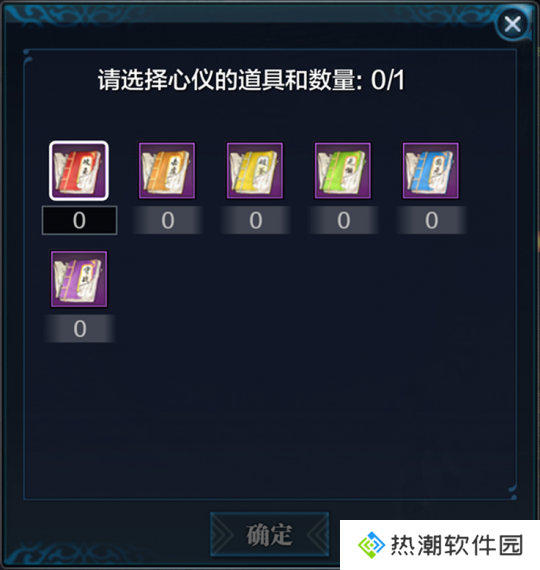The height and width of the screenshot is (570, 540).
Task: Click the 请选择心仪的道具和数量 heading
Action: 230,80
